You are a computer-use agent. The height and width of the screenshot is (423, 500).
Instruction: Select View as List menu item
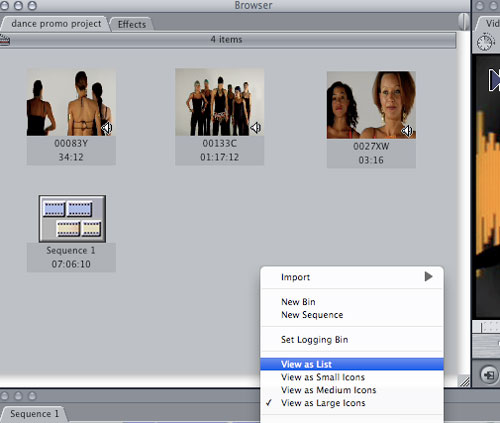point(352,364)
